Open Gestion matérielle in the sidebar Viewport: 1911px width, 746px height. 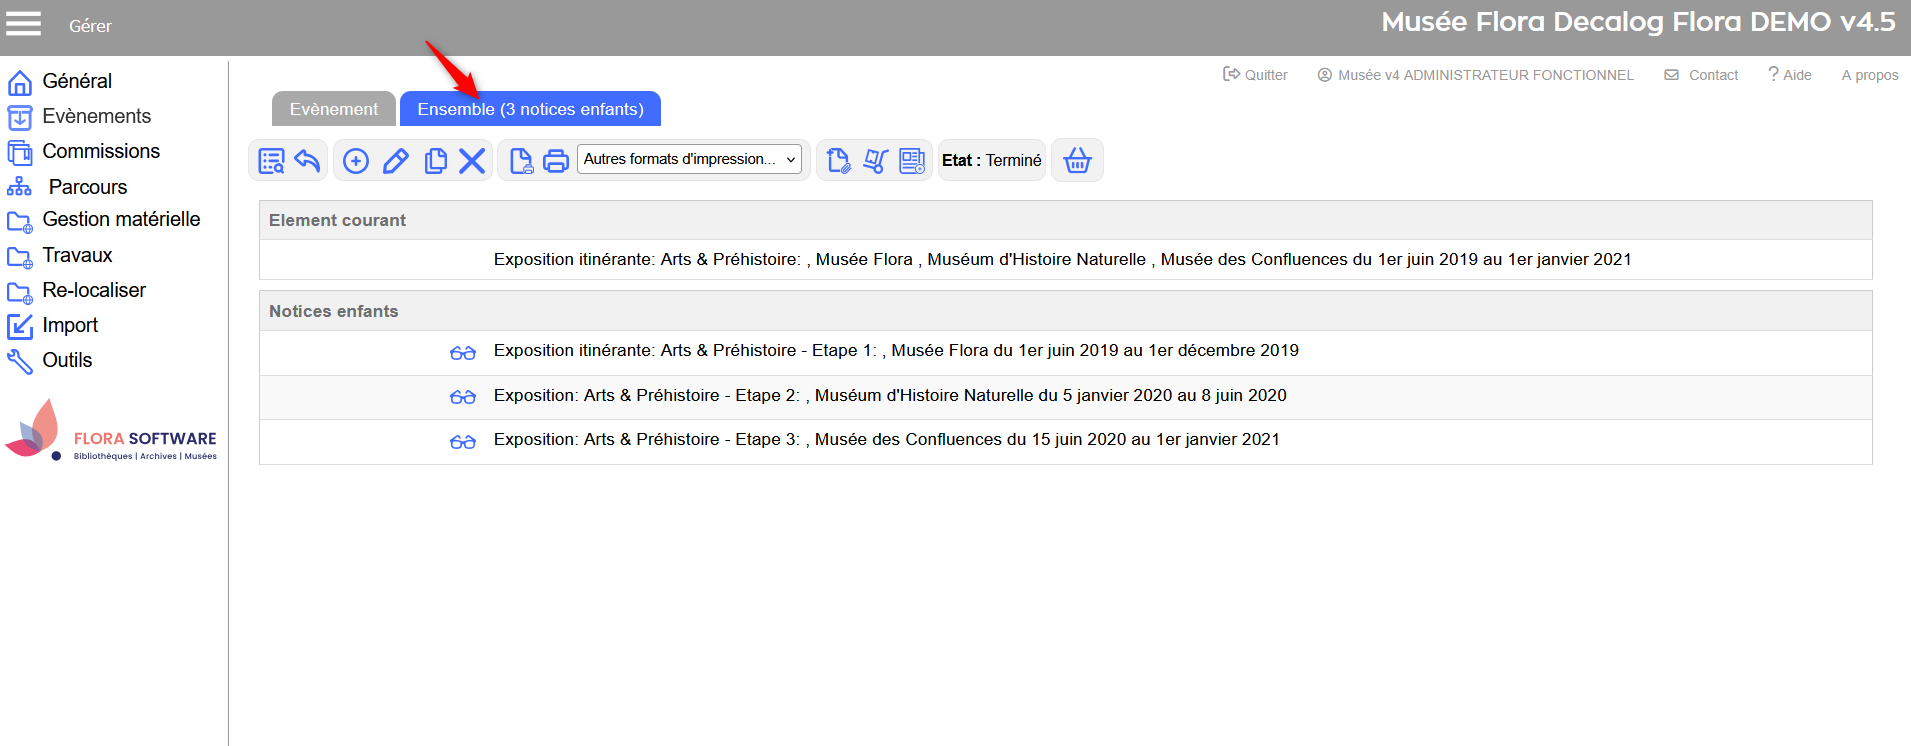pyautogui.click(x=120, y=219)
